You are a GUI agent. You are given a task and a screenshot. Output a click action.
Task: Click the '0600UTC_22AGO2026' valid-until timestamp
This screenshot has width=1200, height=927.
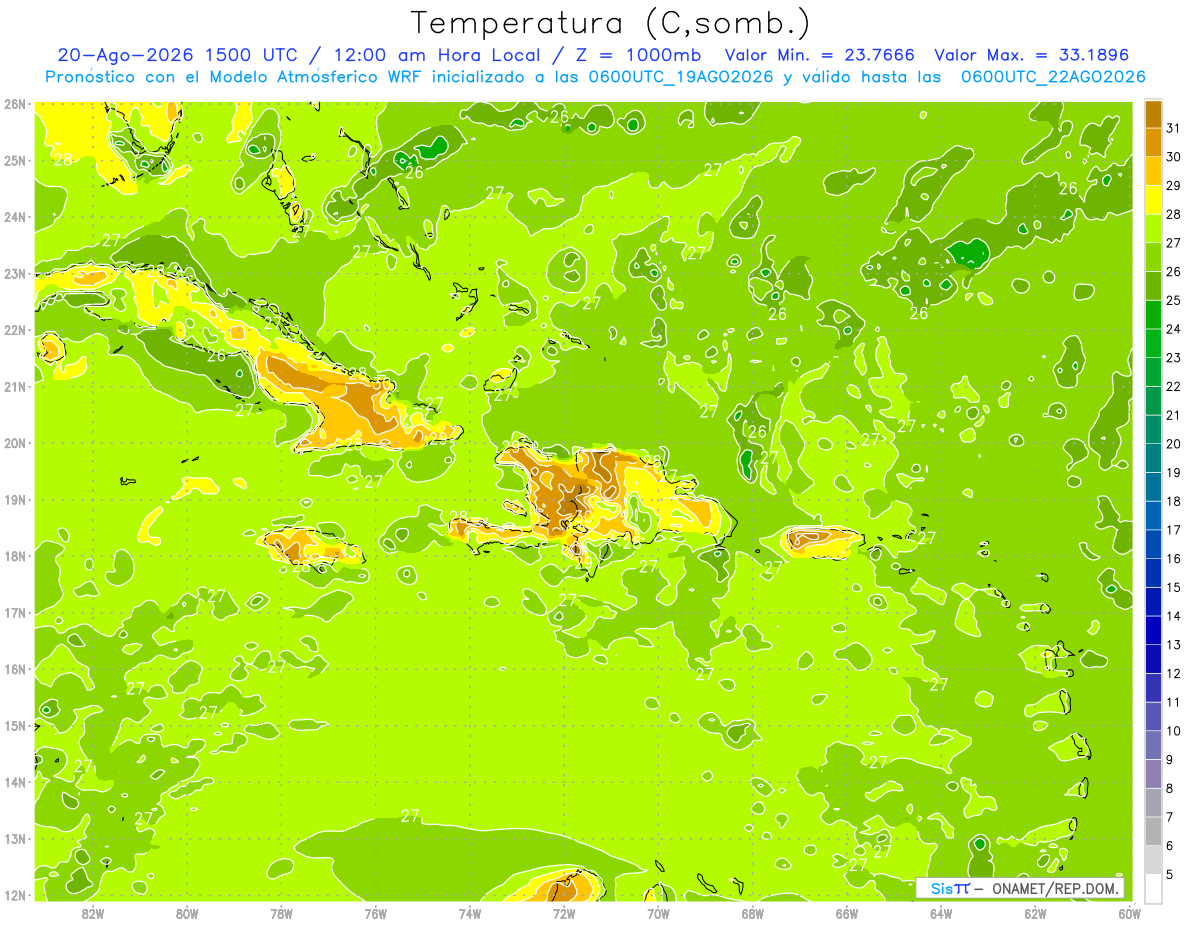[1053, 76]
